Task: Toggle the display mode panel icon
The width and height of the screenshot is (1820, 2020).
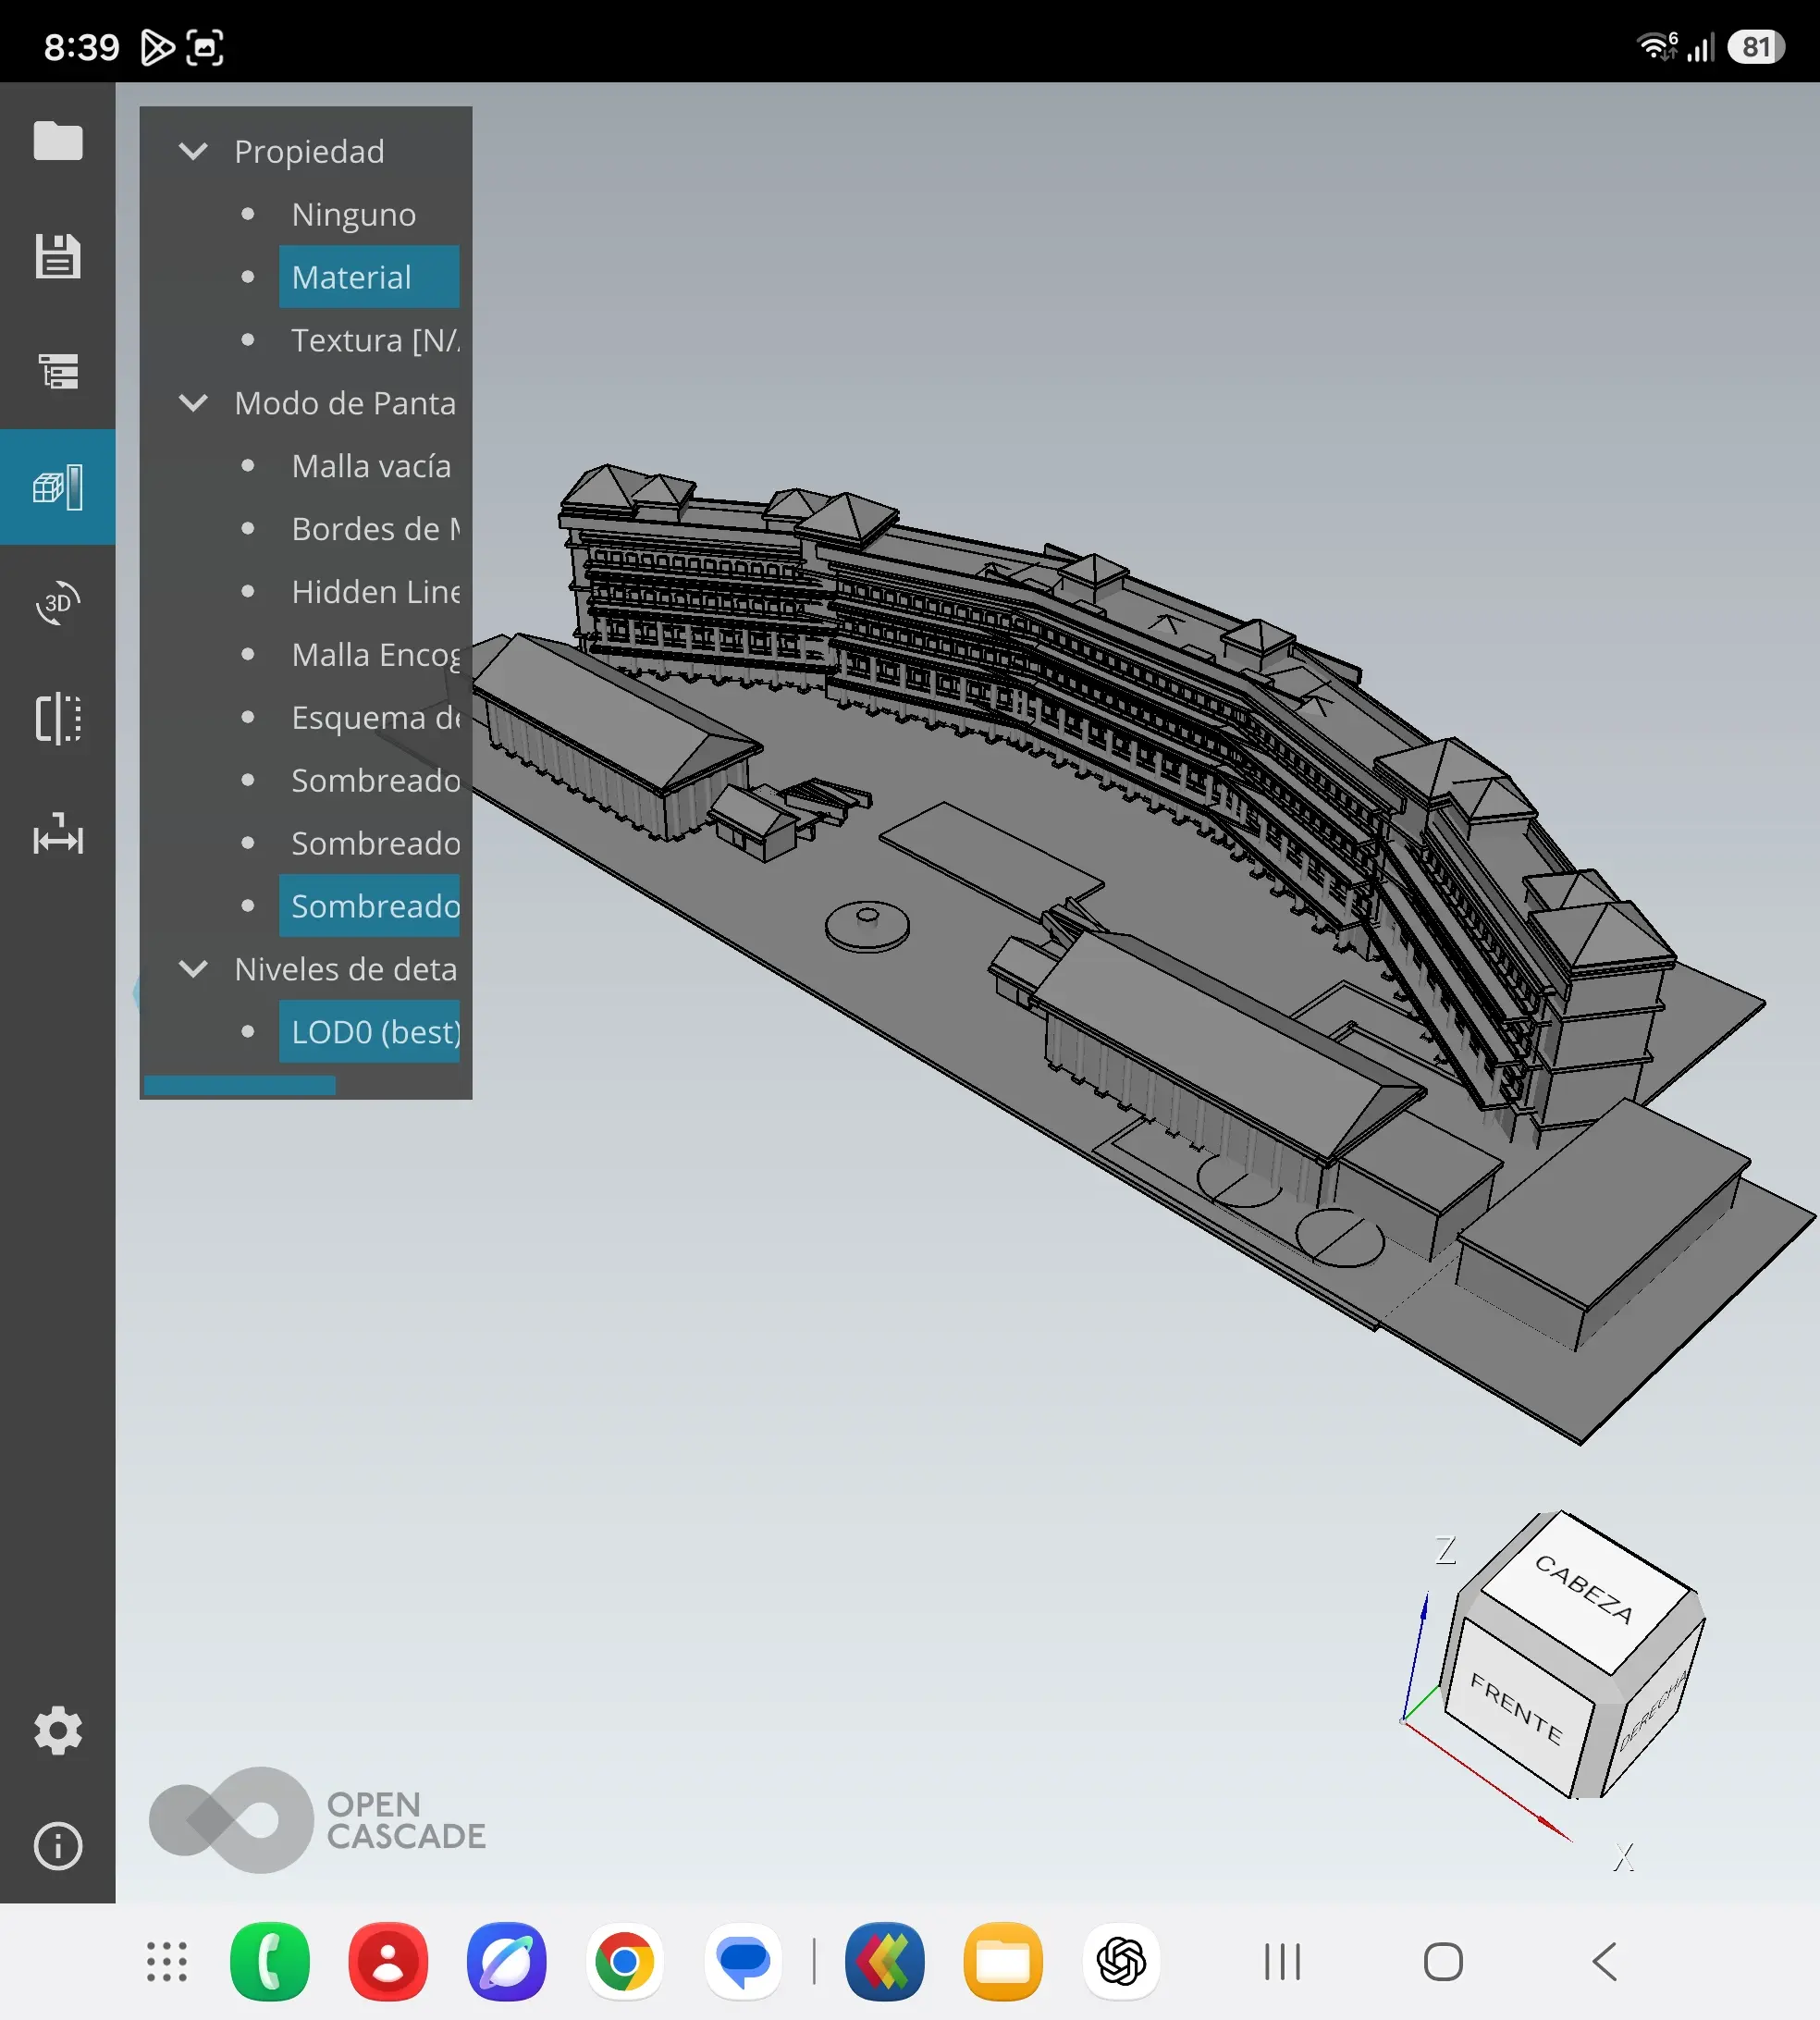Action: [58, 487]
